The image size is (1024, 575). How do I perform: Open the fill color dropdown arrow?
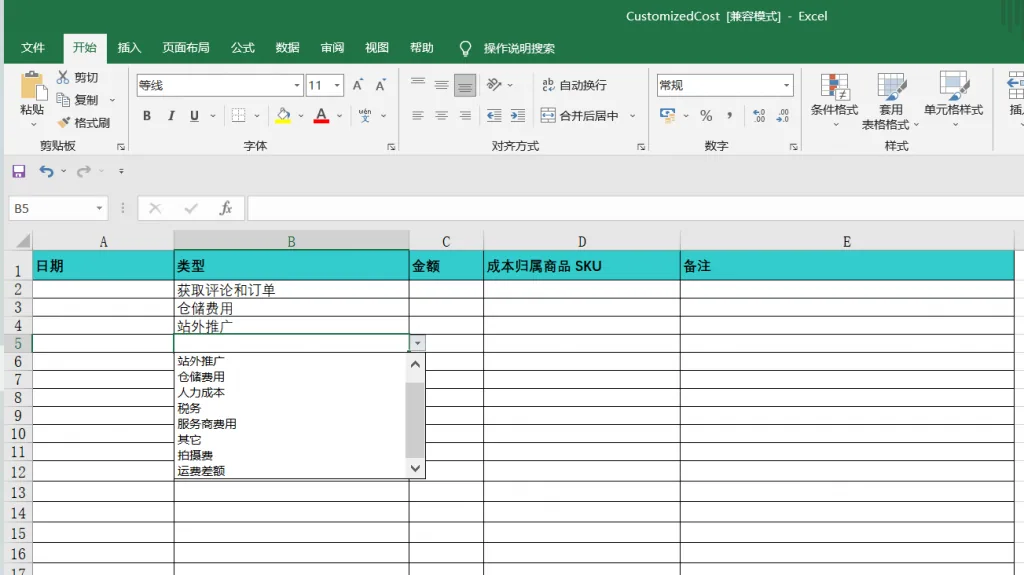click(301, 116)
